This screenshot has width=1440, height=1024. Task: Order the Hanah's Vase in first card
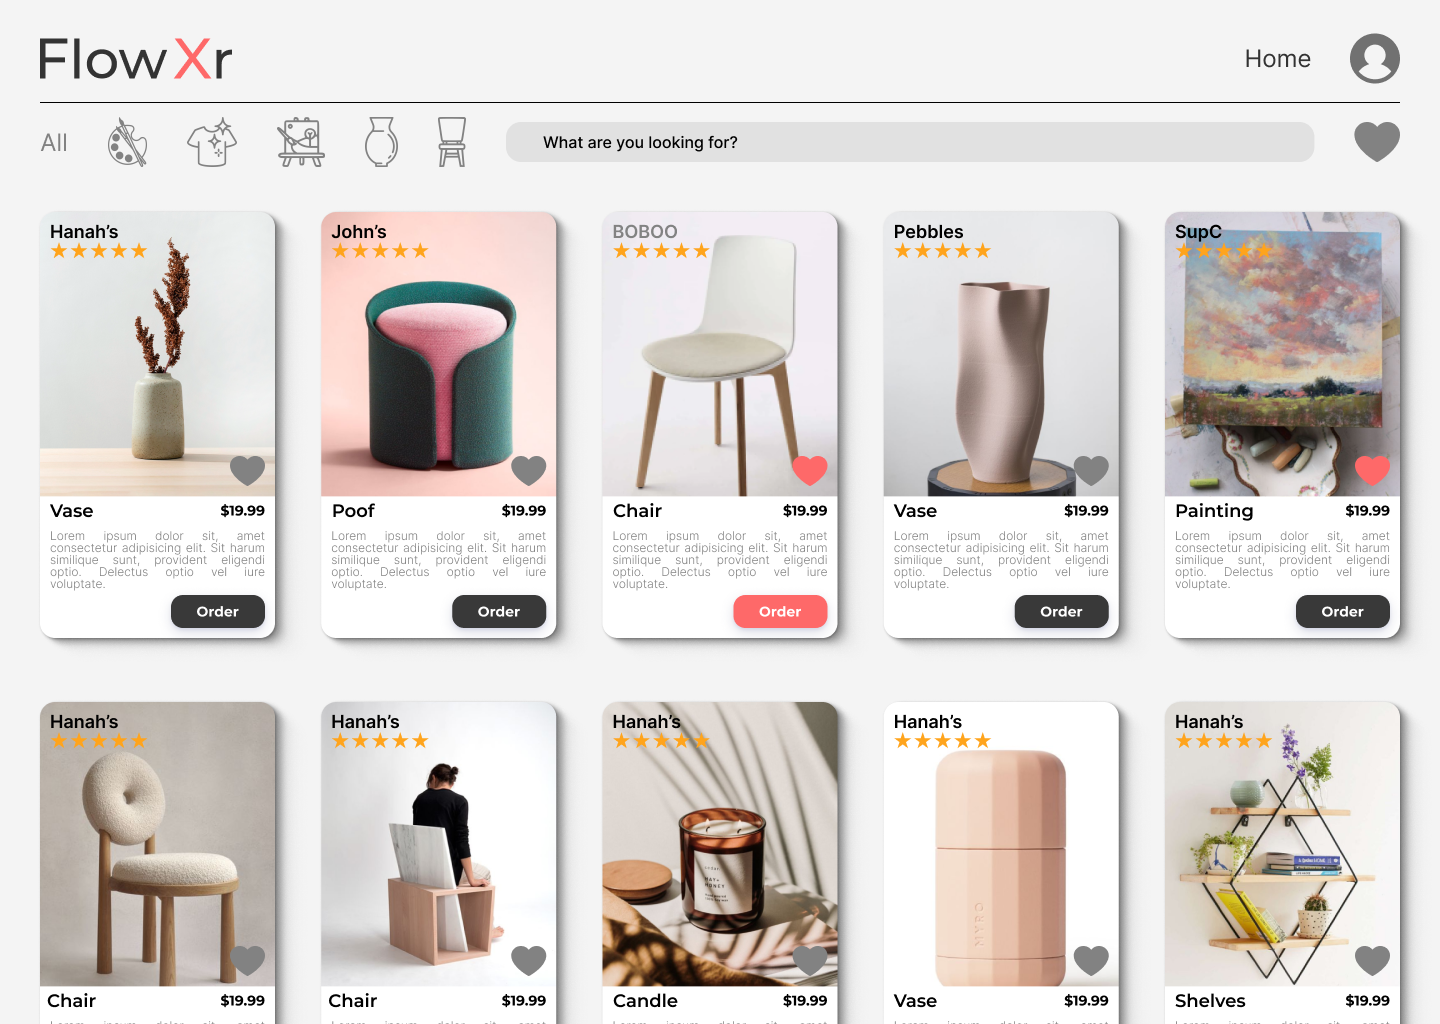218,611
